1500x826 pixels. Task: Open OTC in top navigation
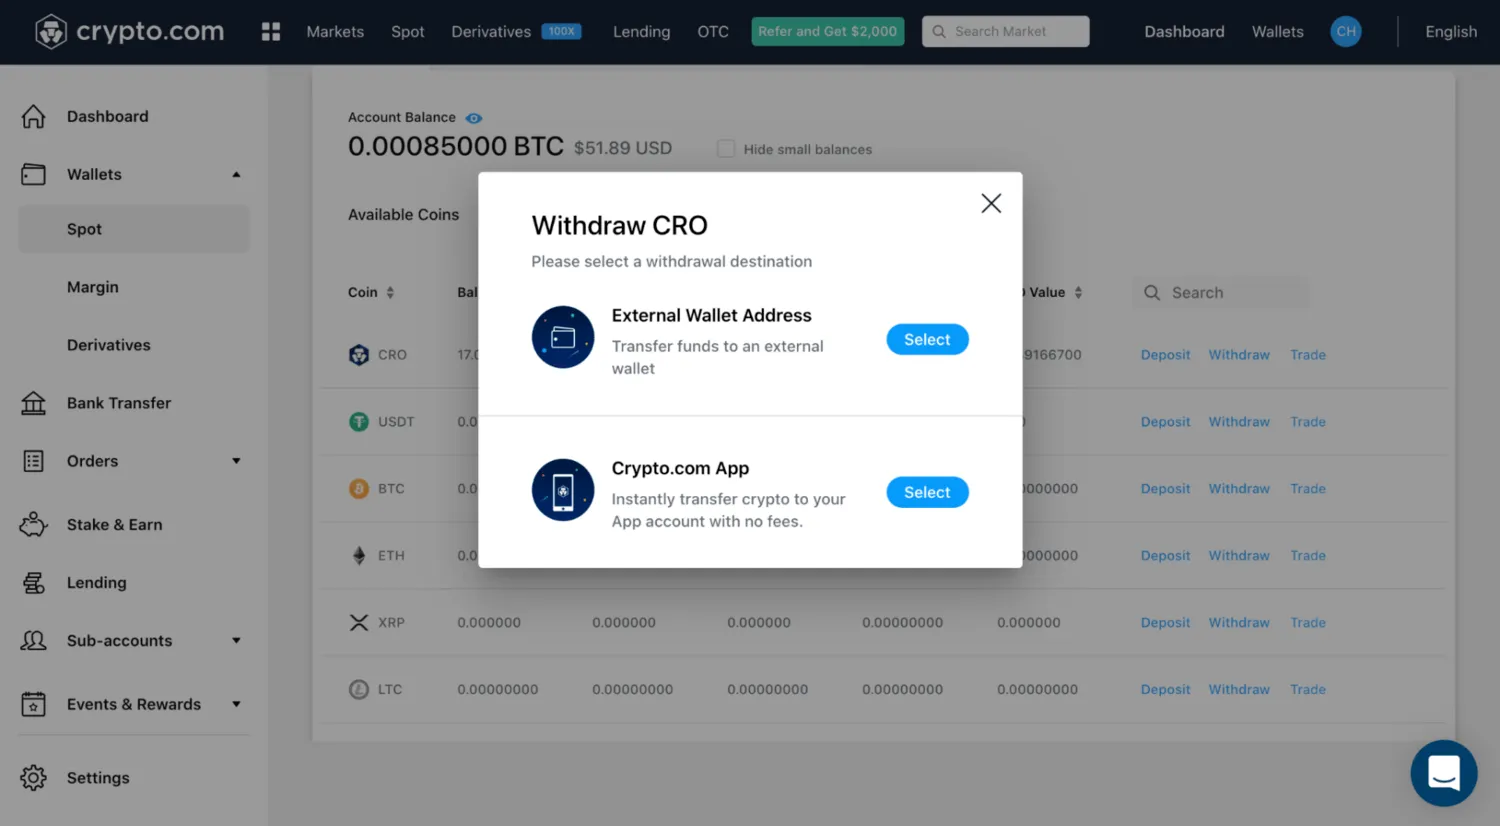pos(713,32)
